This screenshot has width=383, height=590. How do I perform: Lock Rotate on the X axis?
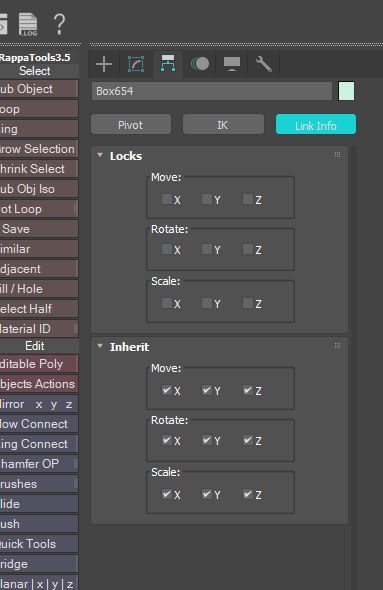point(167,249)
